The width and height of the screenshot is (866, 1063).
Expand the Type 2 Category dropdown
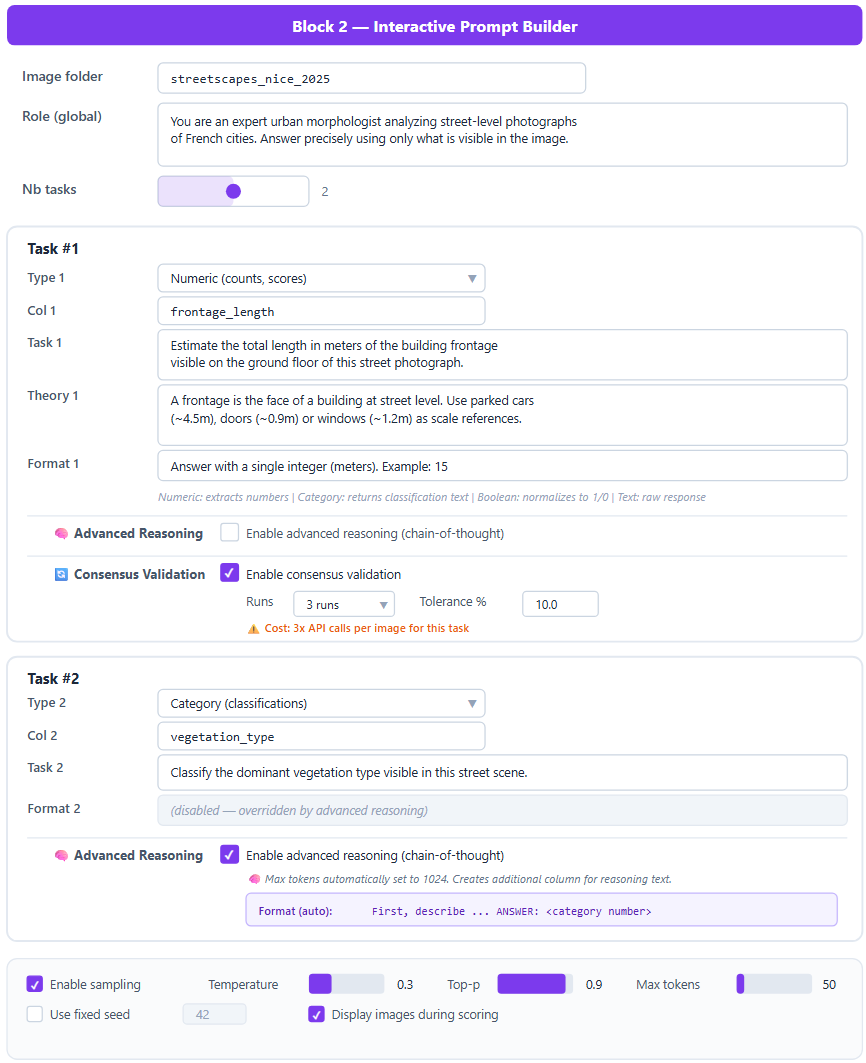point(321,703)
